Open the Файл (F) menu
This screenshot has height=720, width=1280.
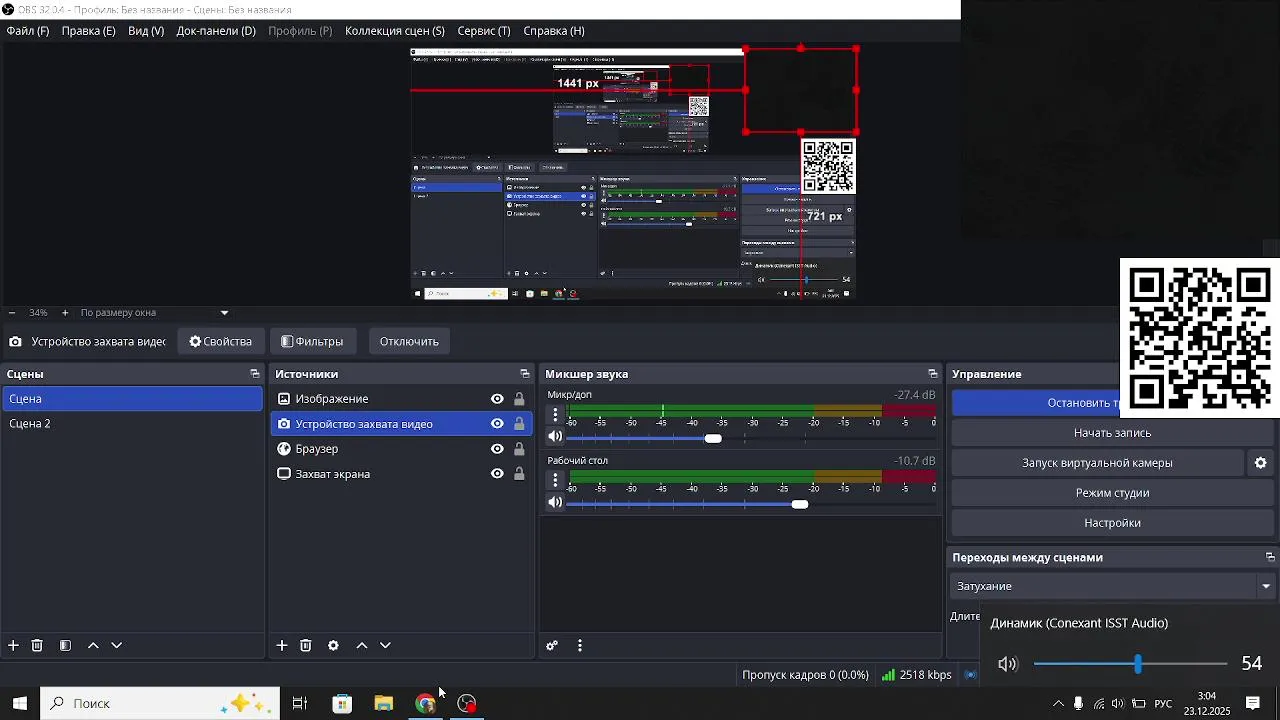[x=28, y=31]
